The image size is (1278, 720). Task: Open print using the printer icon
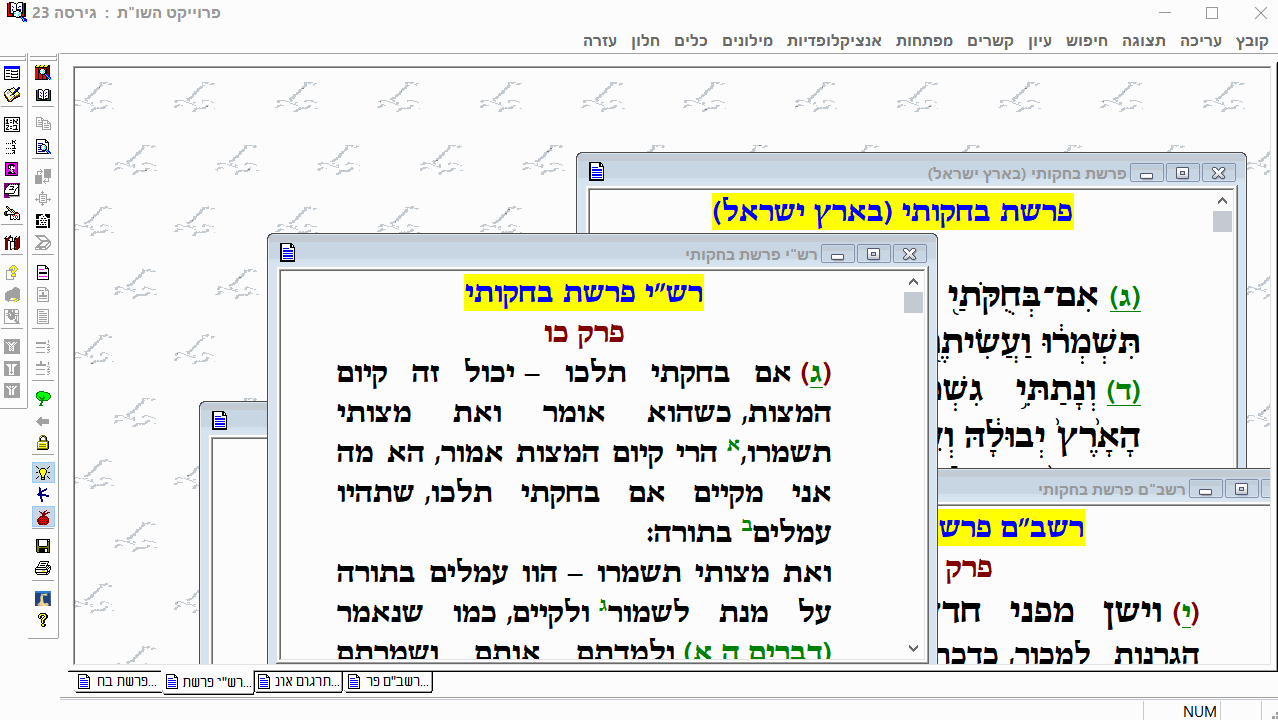point(41,569)
